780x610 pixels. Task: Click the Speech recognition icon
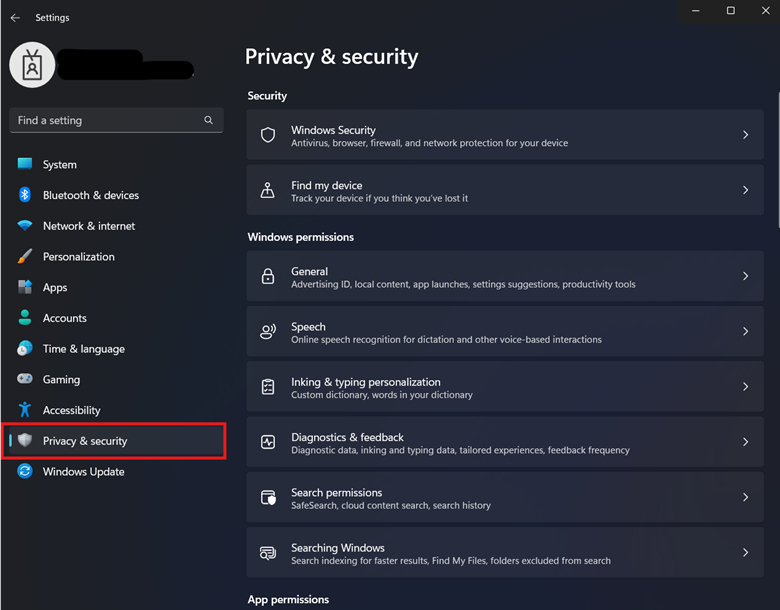click(268, 331)
